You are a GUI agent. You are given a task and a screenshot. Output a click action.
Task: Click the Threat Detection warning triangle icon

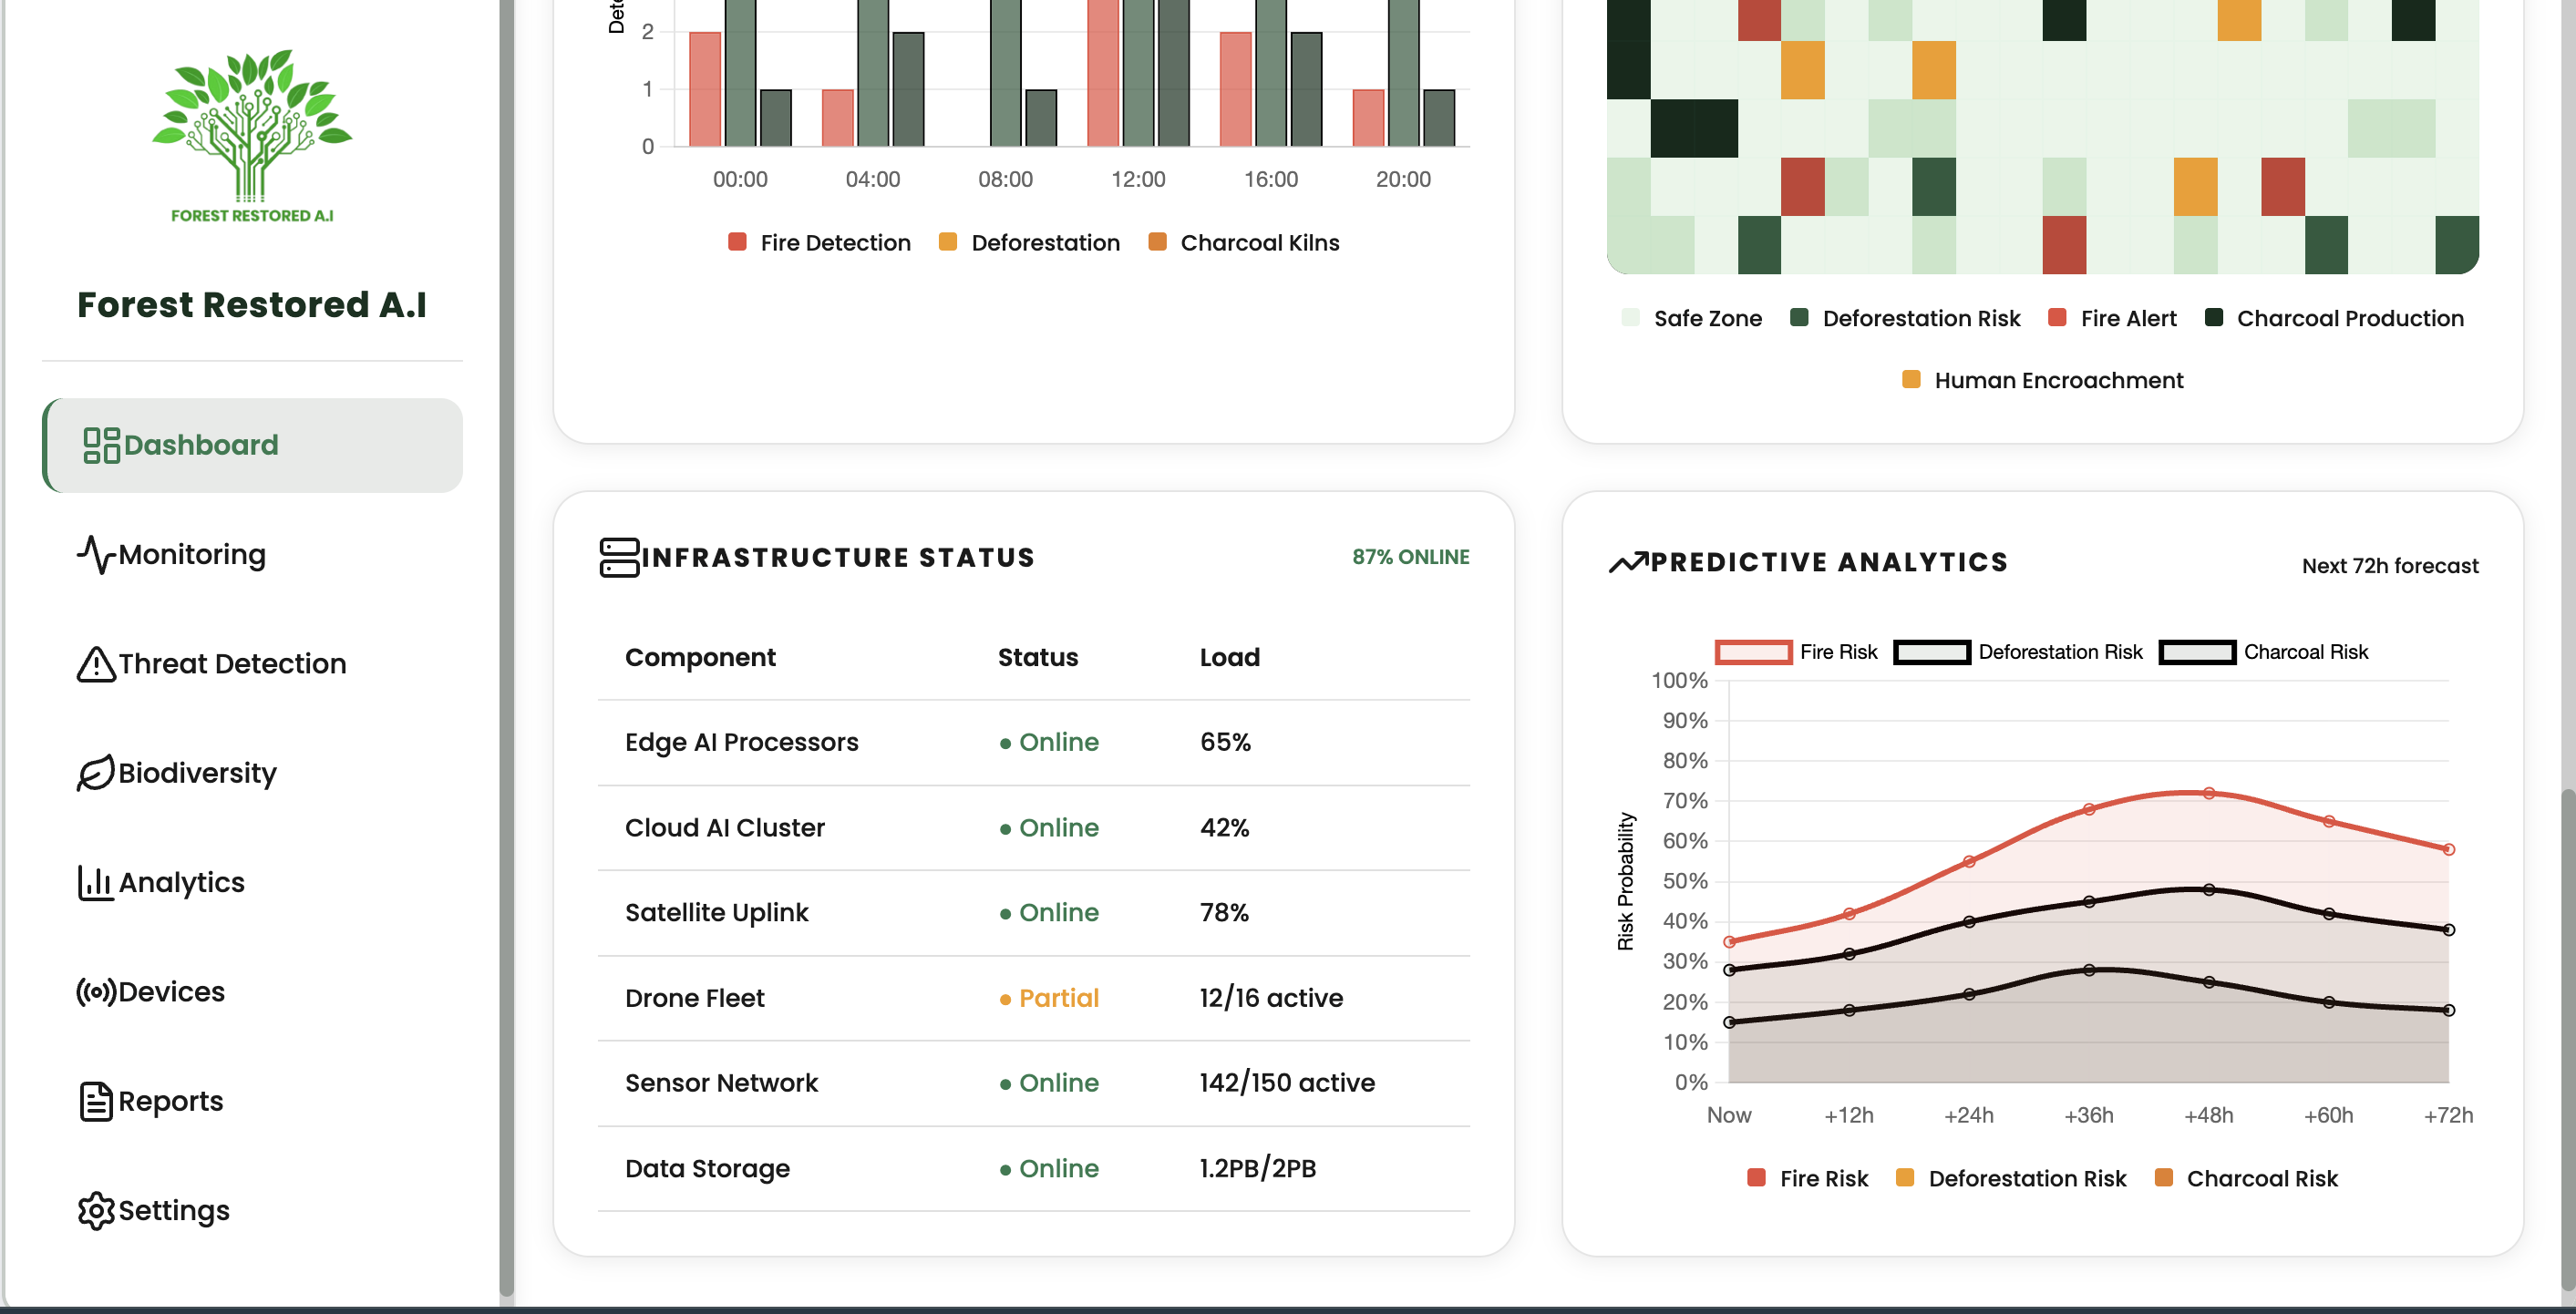(96, 664)
